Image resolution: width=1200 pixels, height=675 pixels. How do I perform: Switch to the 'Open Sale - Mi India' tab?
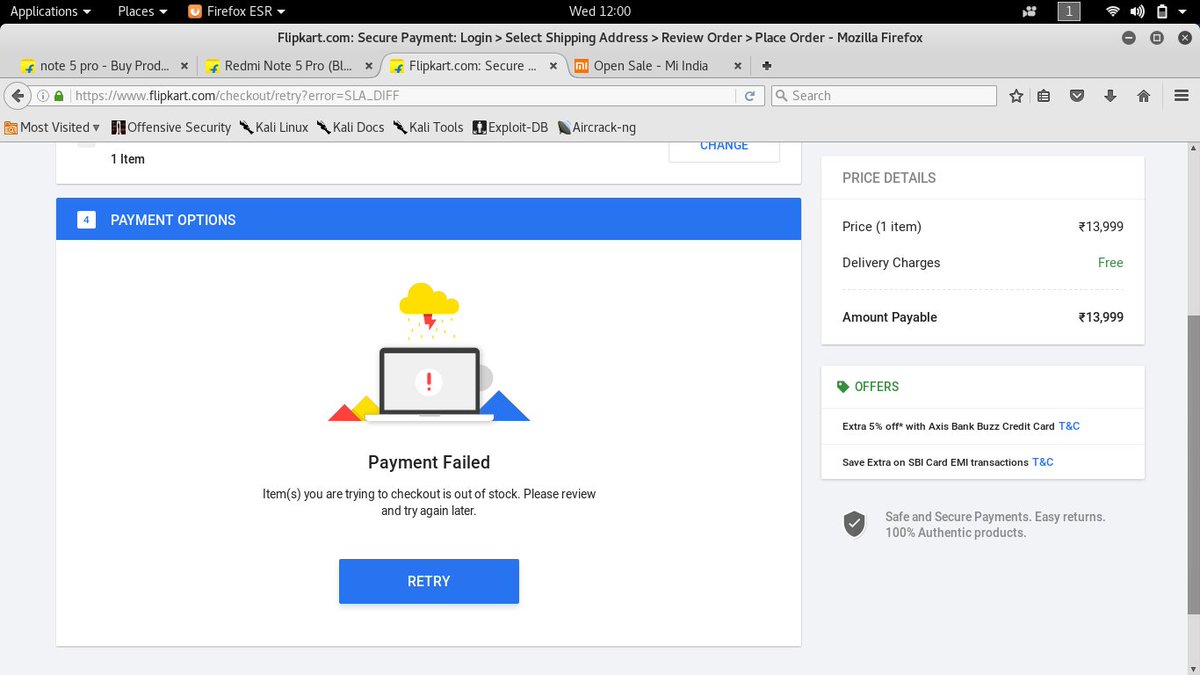[x=650, y=66]
